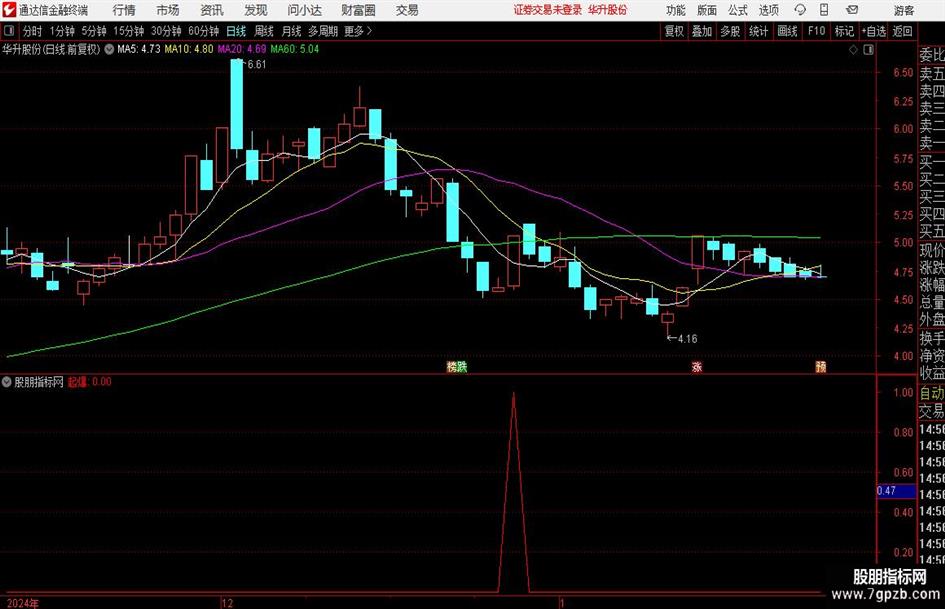
Task: Switch to 60分钟 period tab
Action: pyautogui.click(x=203, y=31)
